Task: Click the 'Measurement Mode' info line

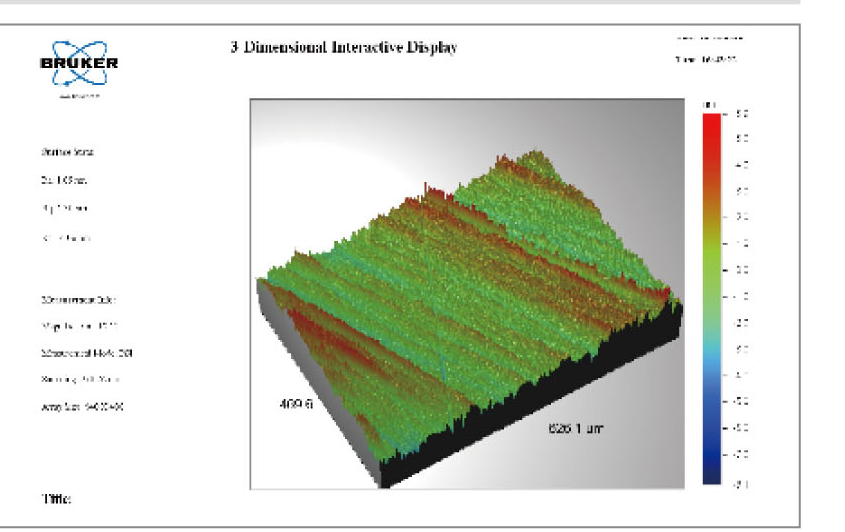Action: click(87, 353)
